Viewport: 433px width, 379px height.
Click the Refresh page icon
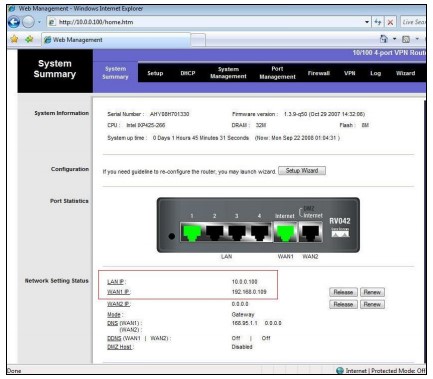[378, 22]
